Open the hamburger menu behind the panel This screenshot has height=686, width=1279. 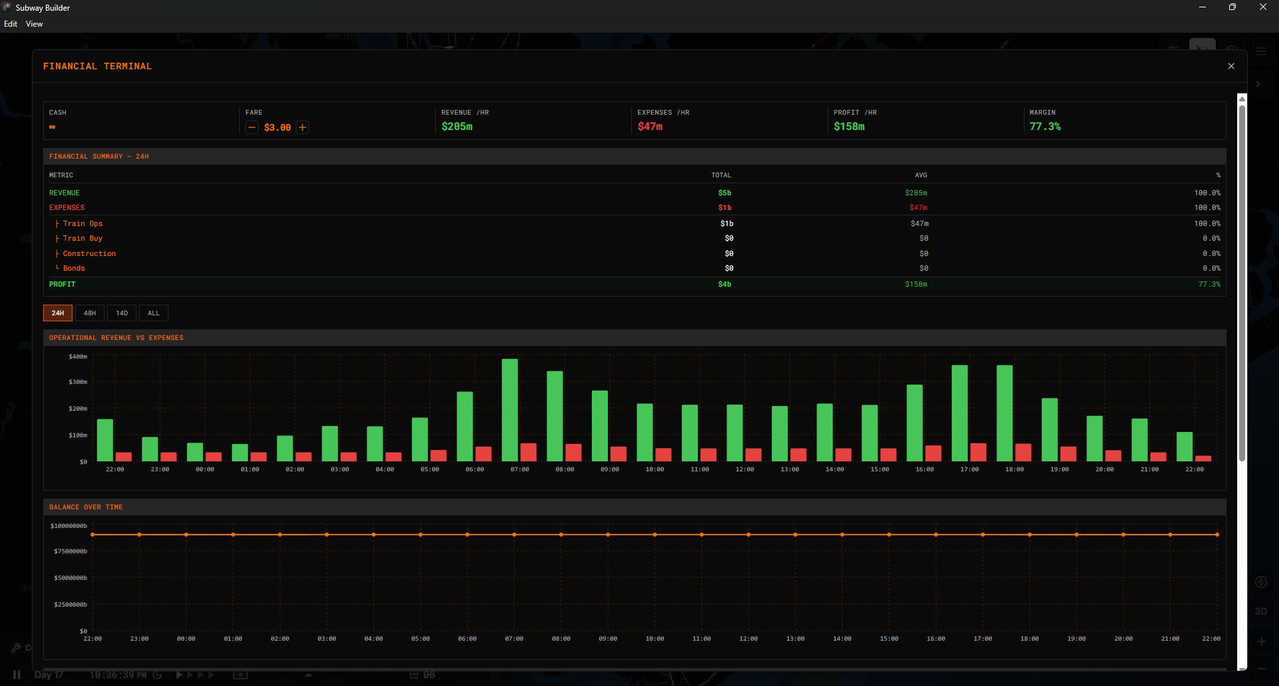(x=1261, y=51)
